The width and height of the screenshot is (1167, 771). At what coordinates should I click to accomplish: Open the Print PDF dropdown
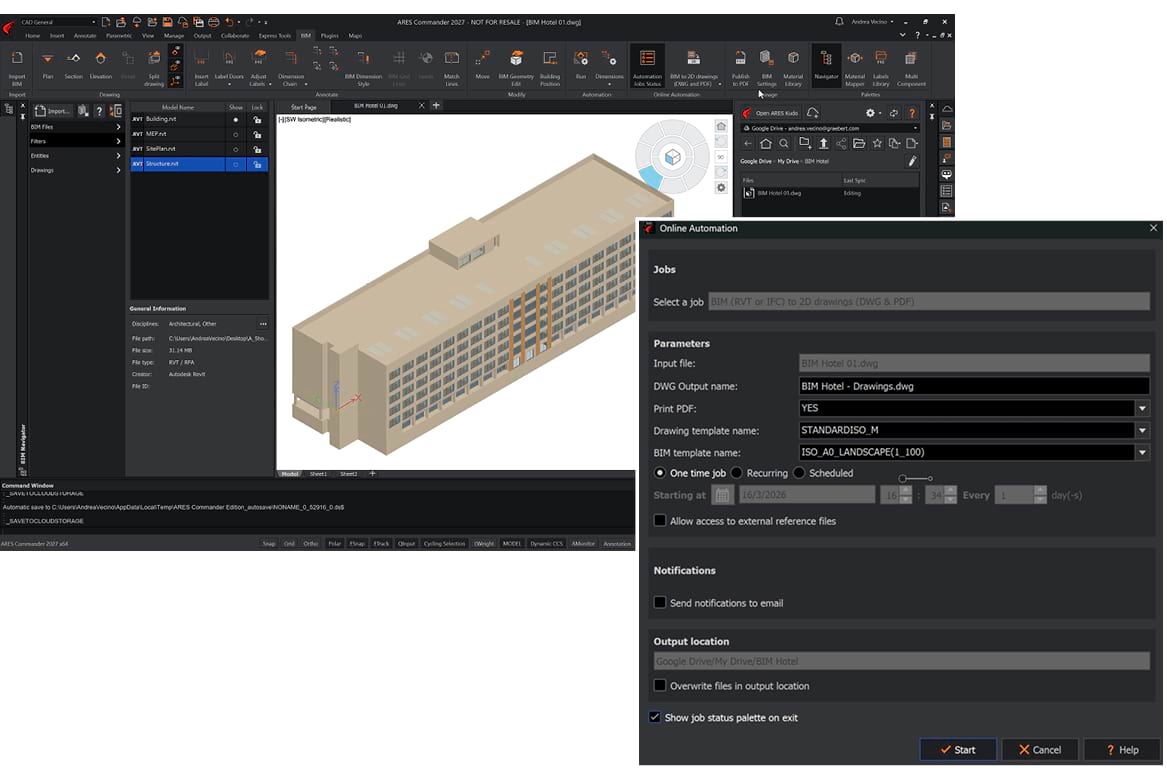[x=1141, y=408]
